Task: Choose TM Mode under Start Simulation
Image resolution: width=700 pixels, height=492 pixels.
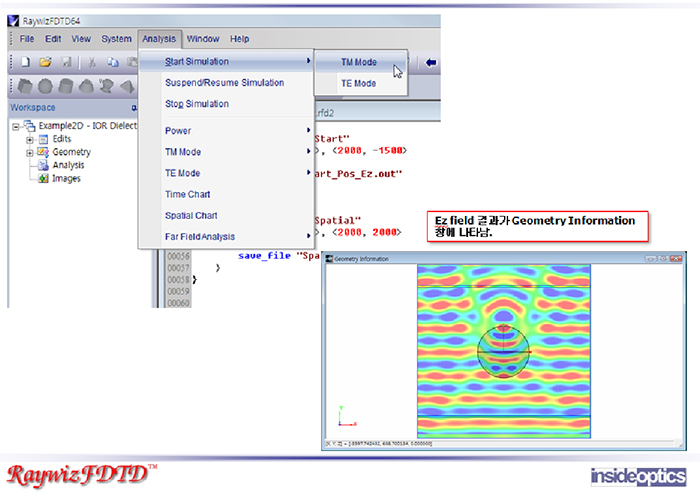Action: coord(358,62)
